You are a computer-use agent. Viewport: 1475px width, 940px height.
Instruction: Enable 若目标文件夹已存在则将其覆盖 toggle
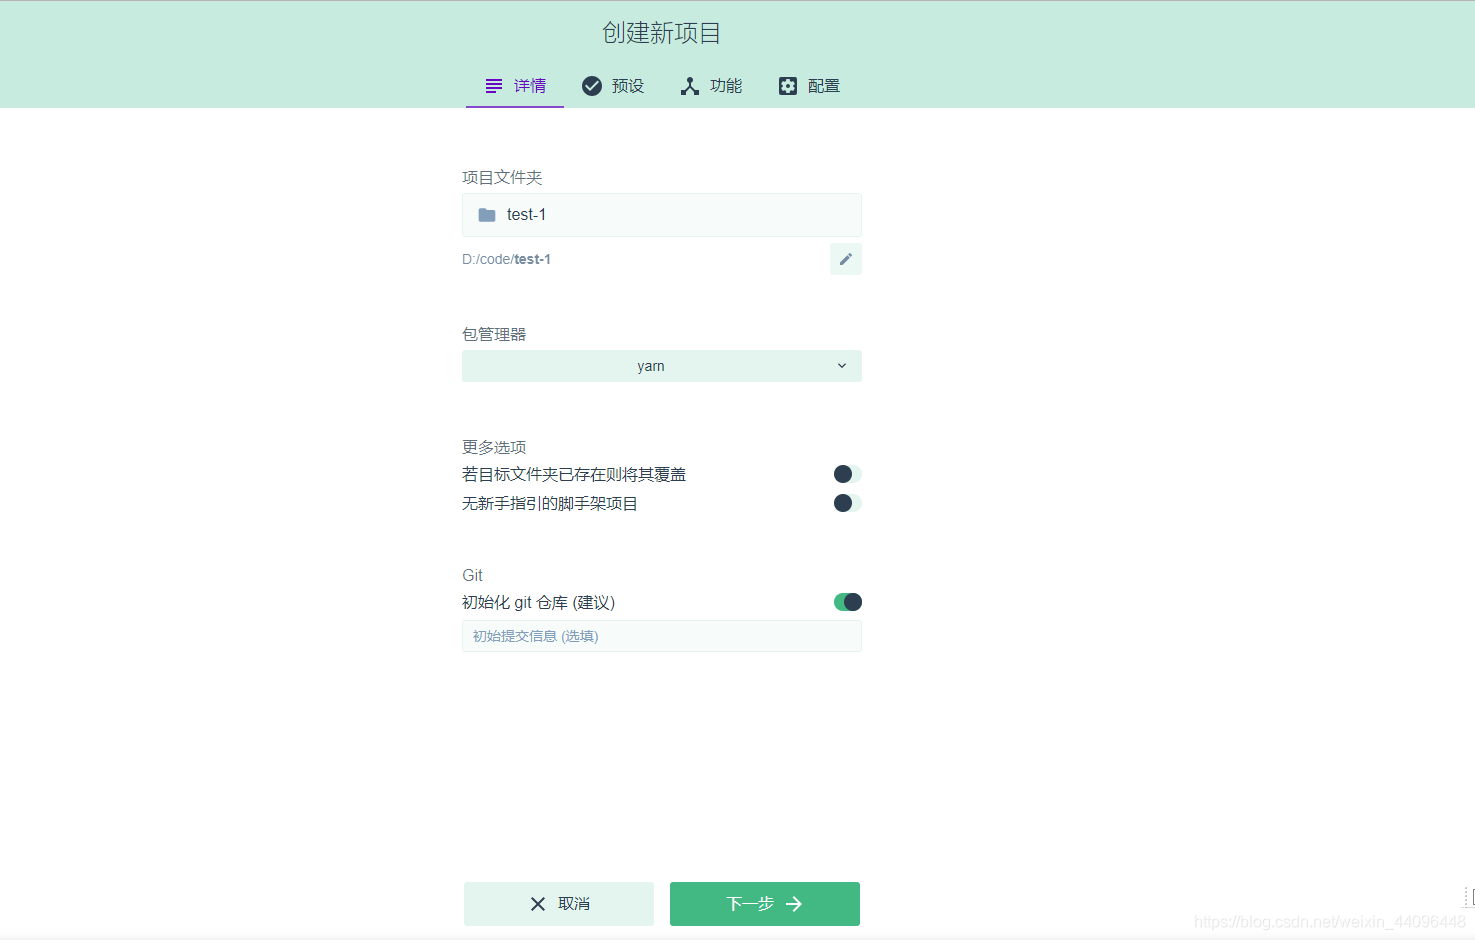click(x=846, y=473)
